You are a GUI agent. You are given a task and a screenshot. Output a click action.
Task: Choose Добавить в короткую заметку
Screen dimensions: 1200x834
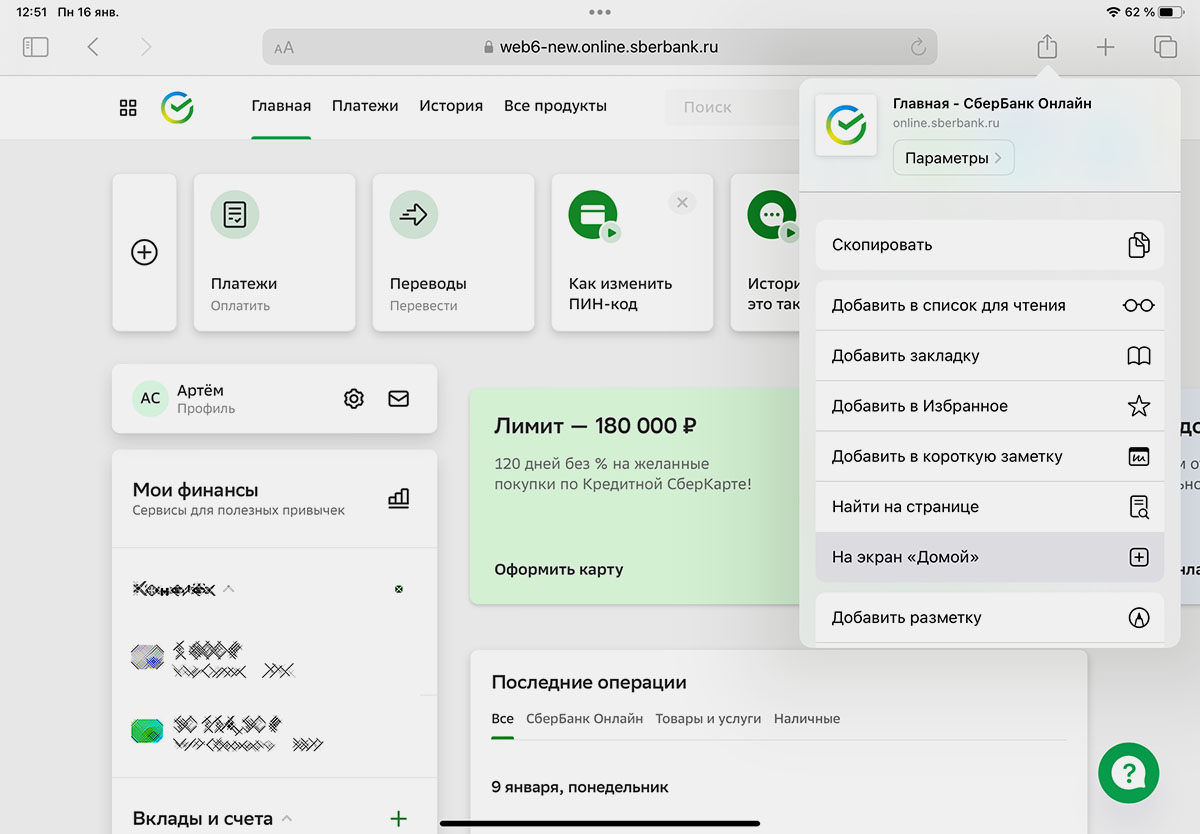coord(990,457)
